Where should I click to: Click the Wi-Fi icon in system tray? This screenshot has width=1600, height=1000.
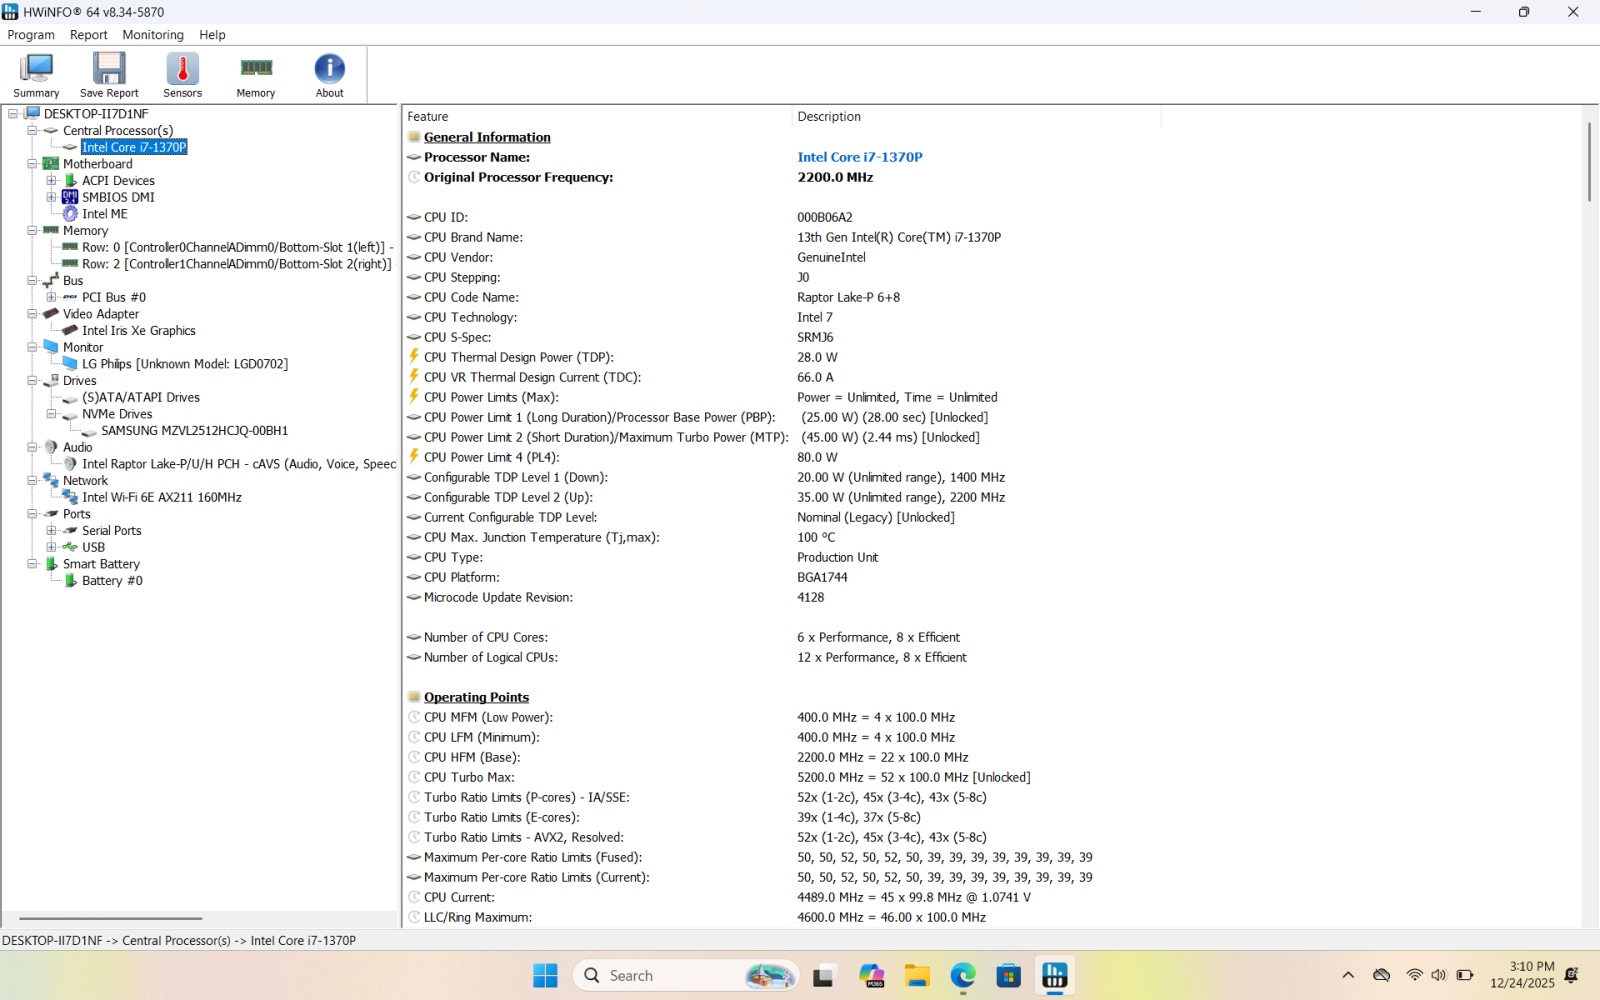click(1414, 975)
